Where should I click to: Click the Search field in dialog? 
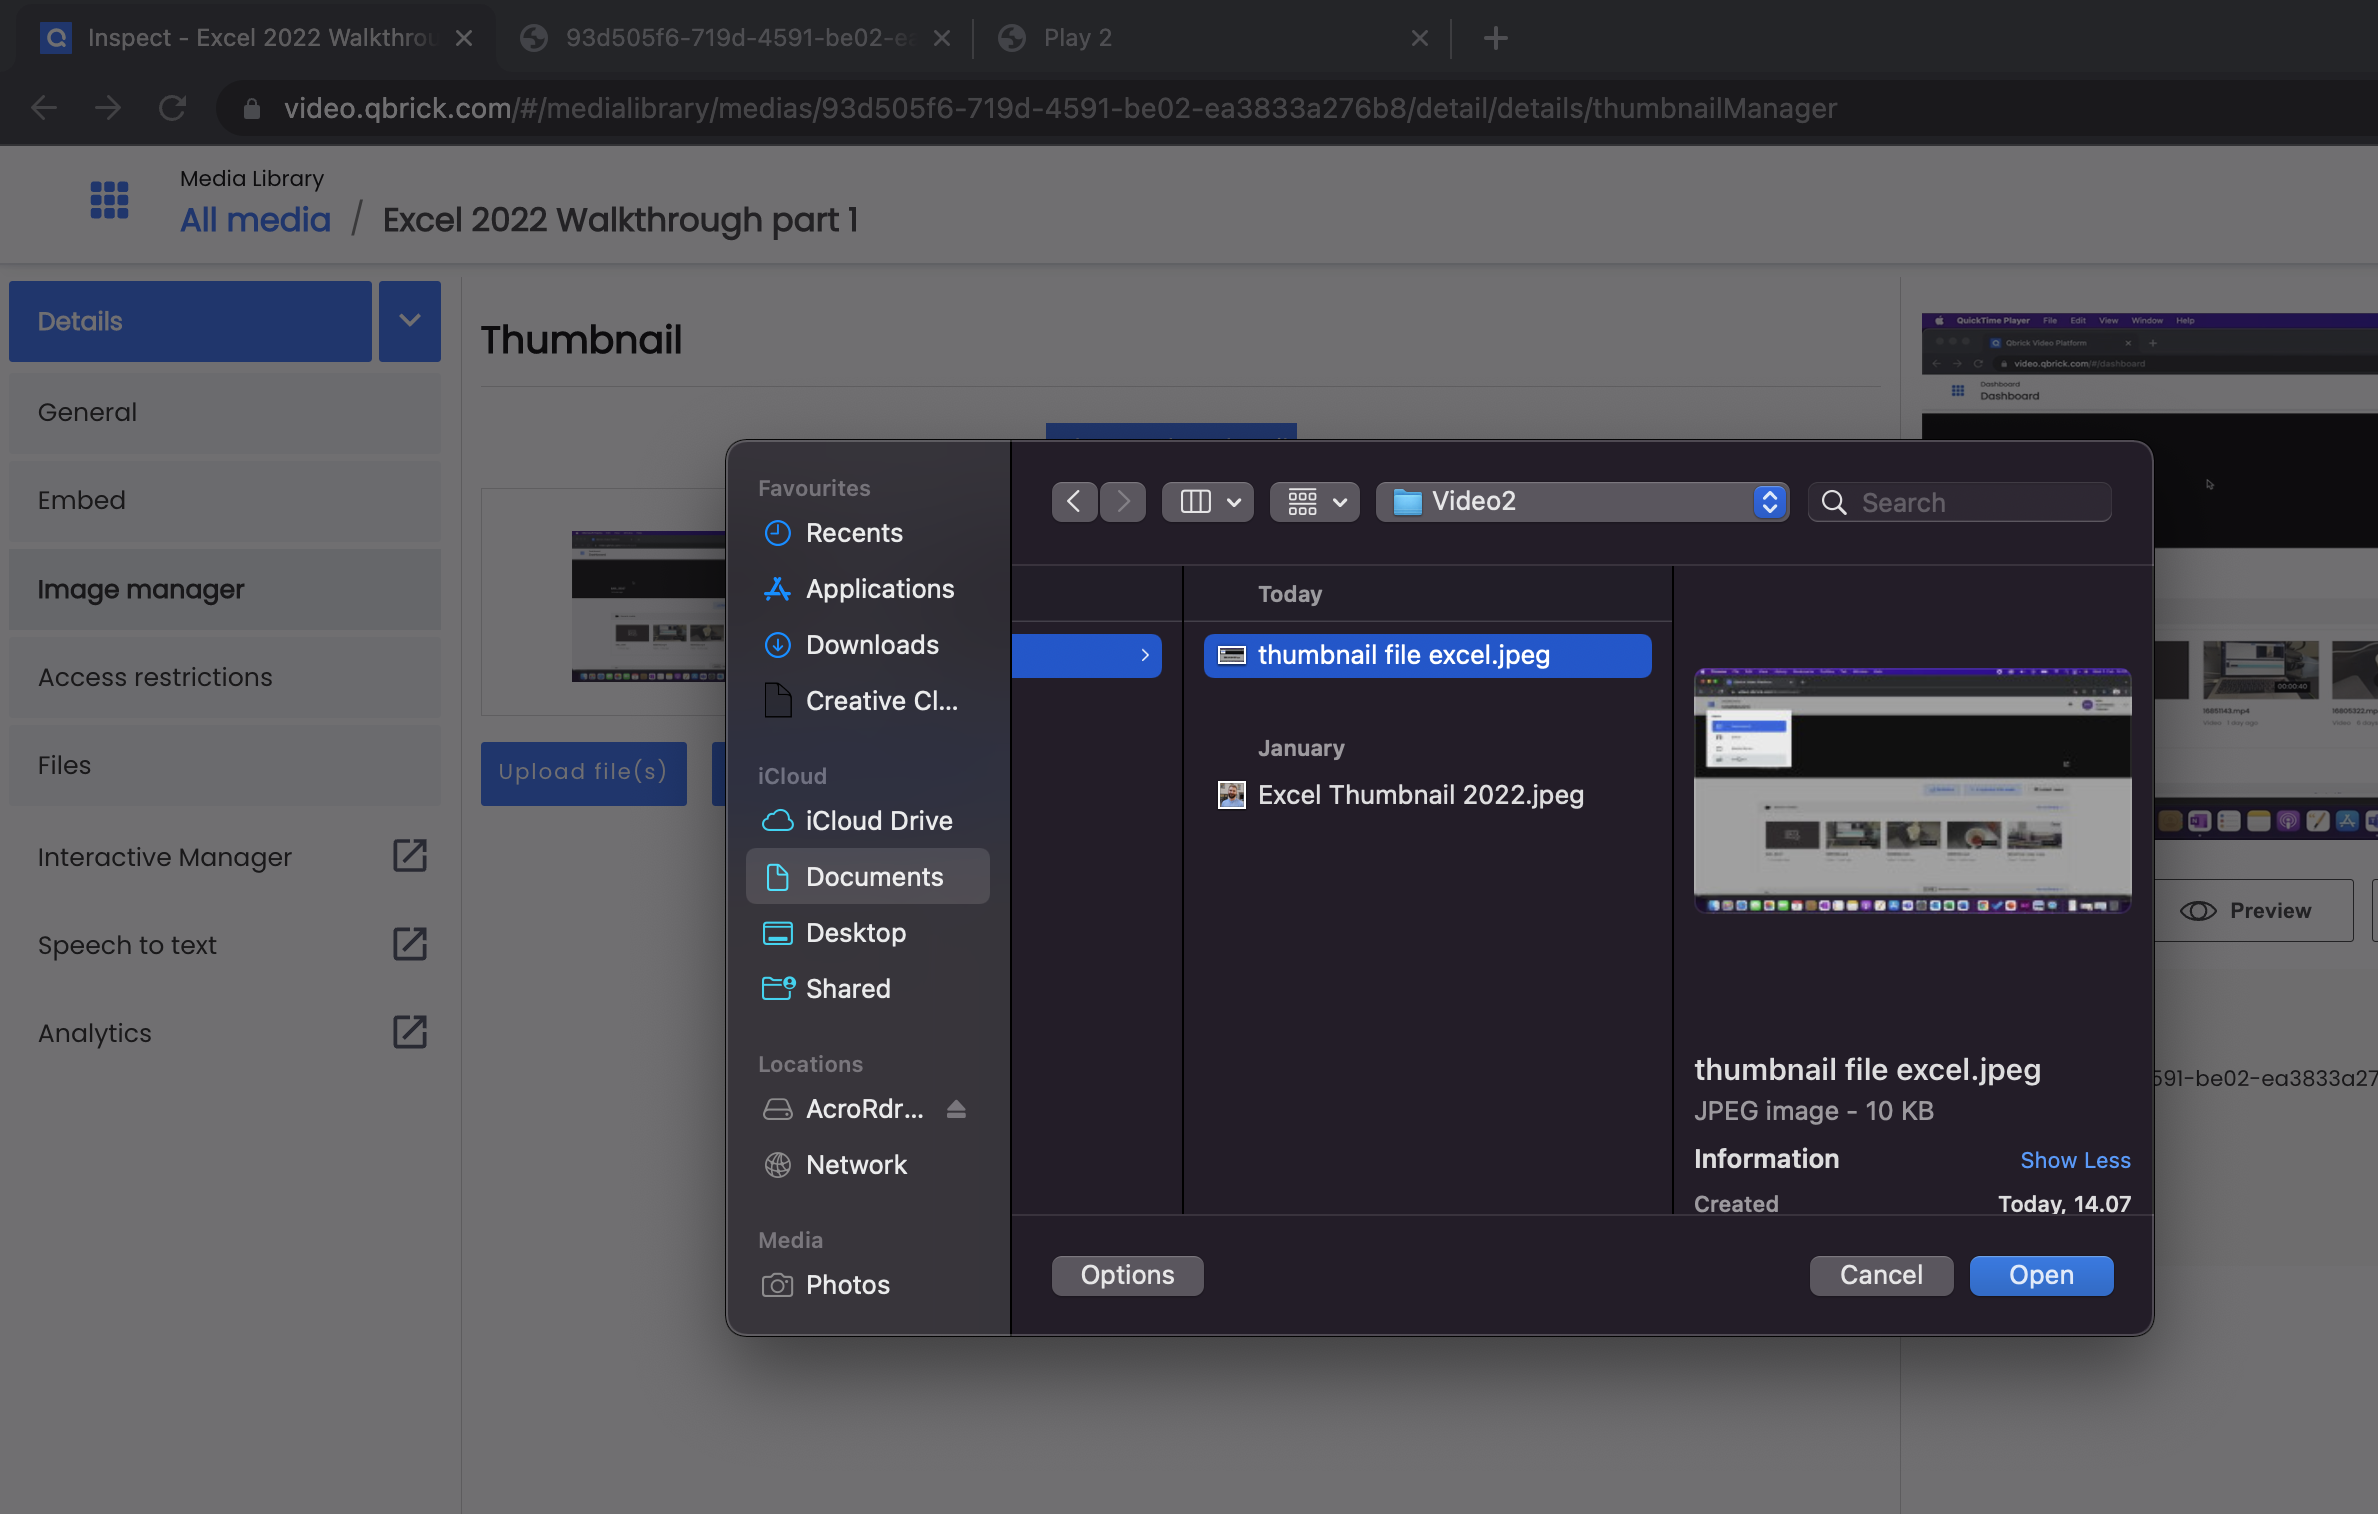point(1959,502)
